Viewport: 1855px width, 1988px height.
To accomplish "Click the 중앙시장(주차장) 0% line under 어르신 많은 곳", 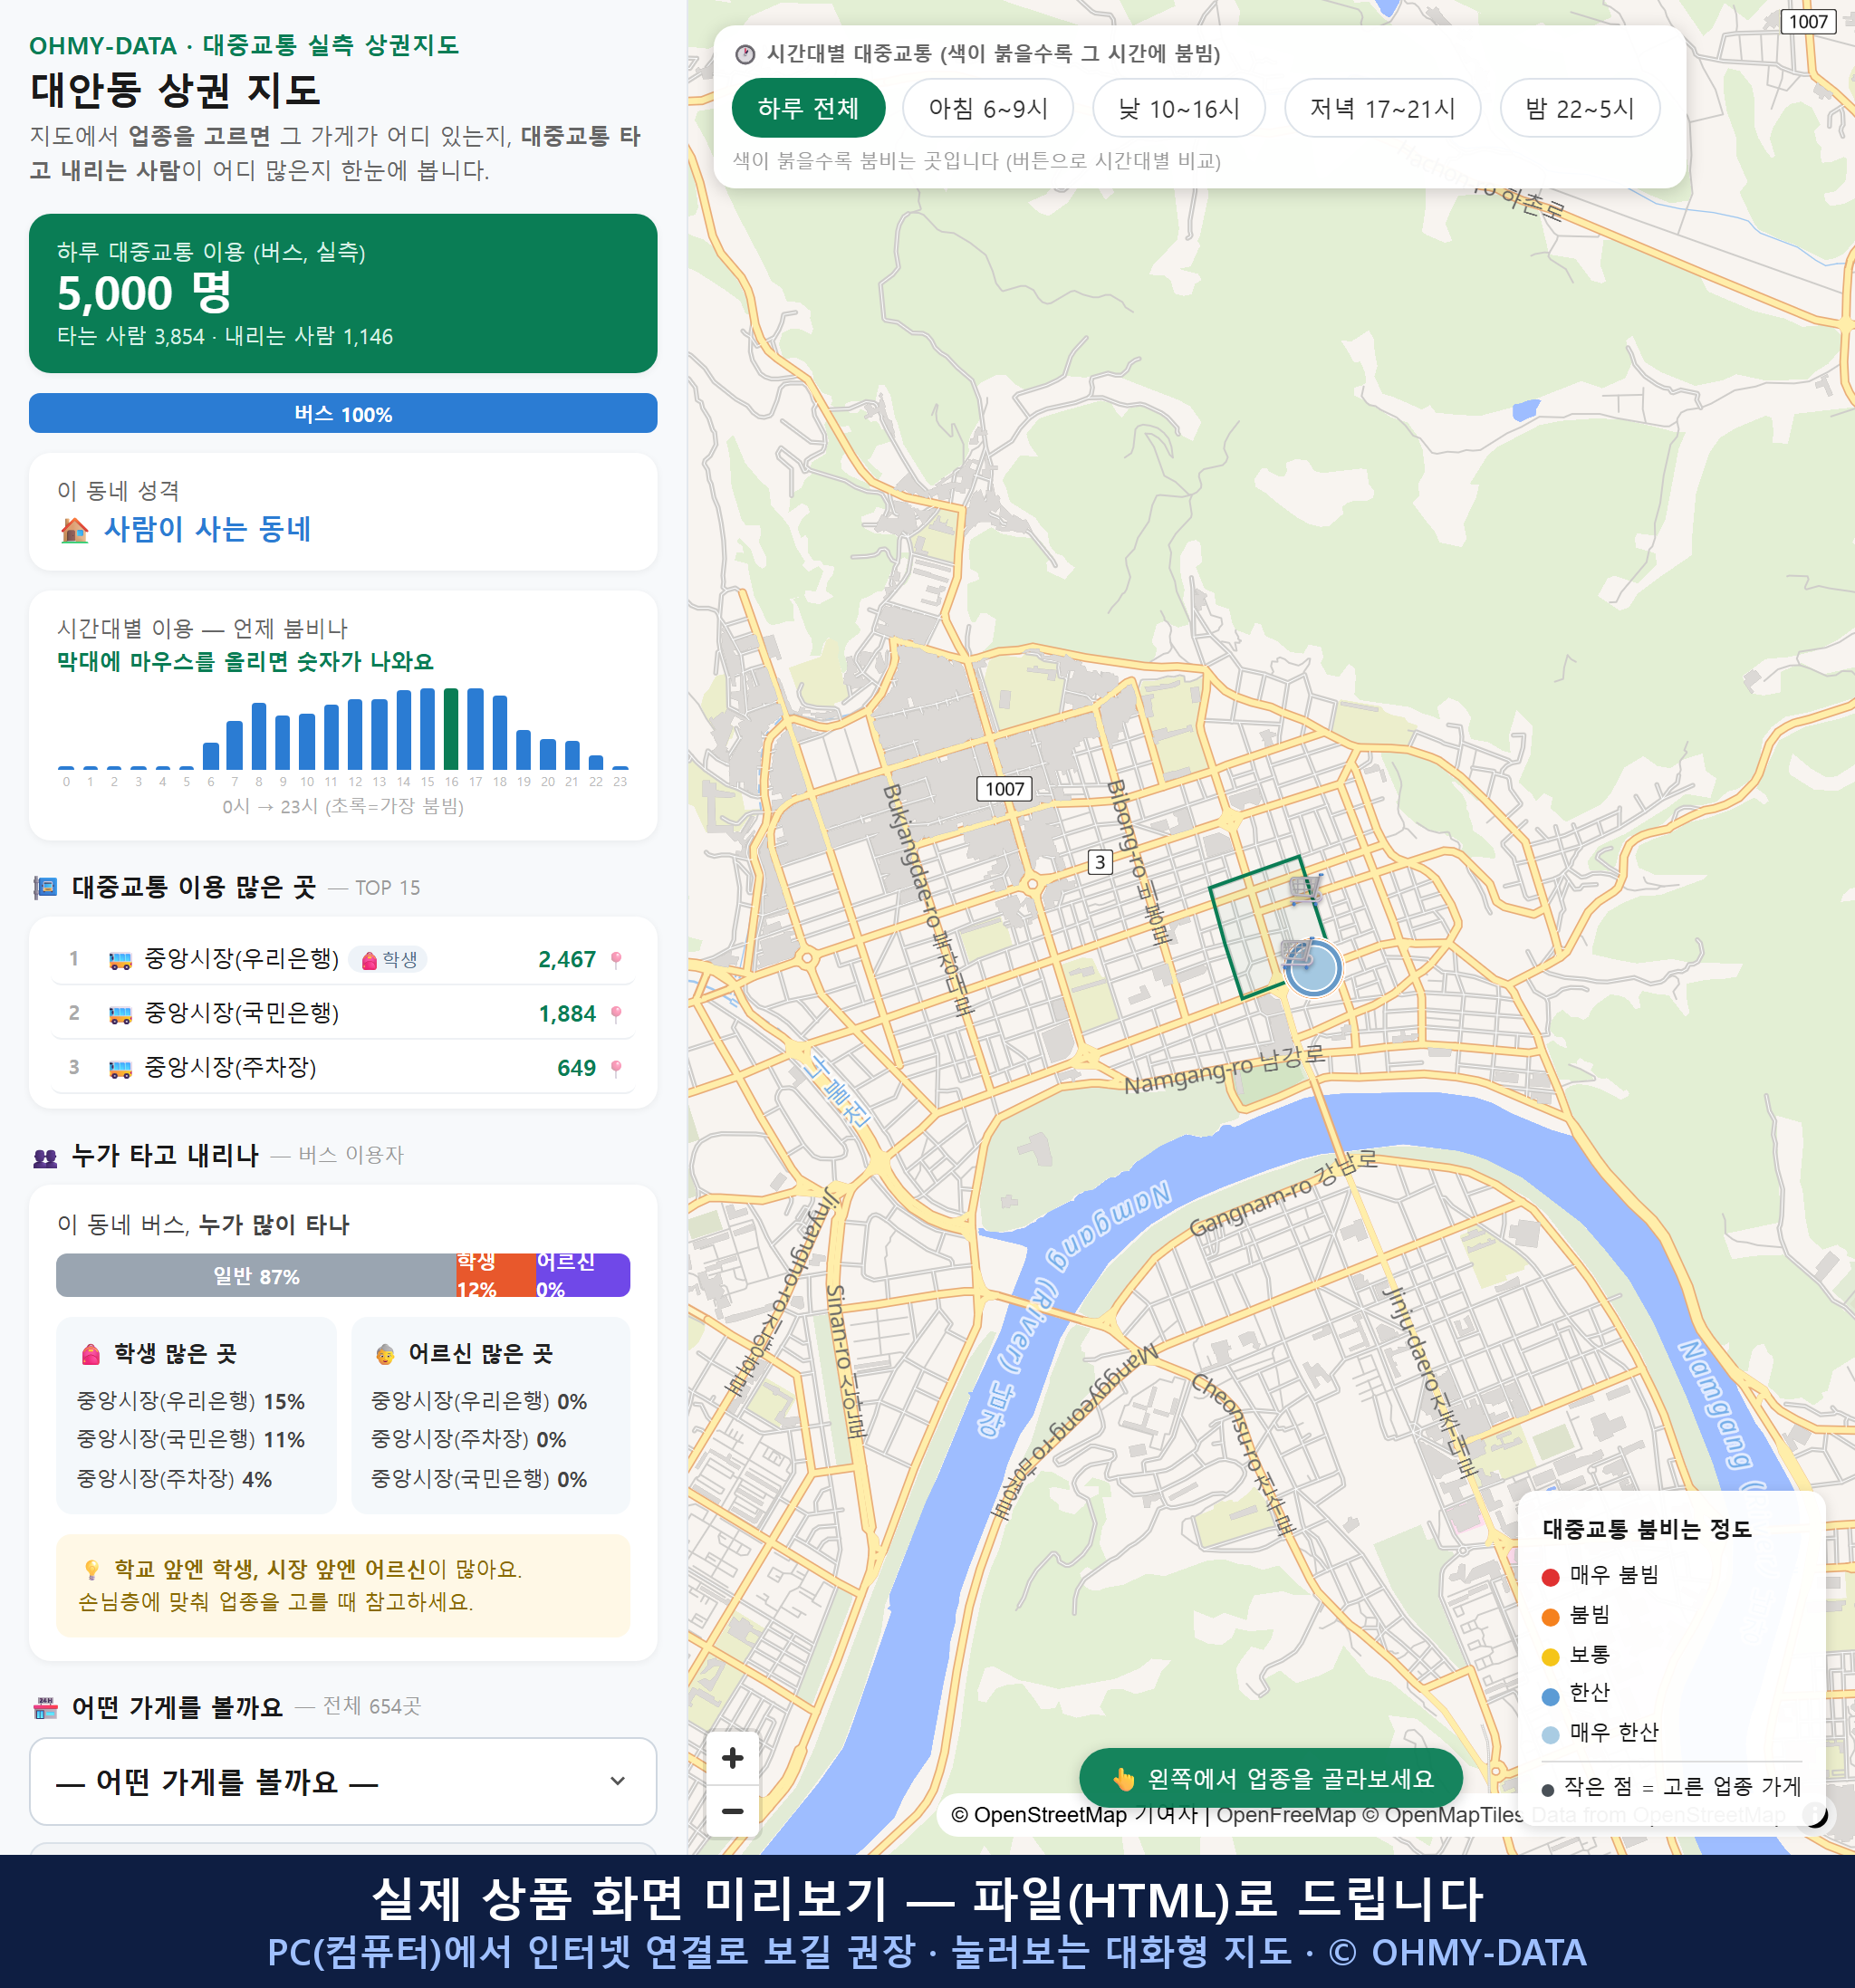I will click(468, 1440).
